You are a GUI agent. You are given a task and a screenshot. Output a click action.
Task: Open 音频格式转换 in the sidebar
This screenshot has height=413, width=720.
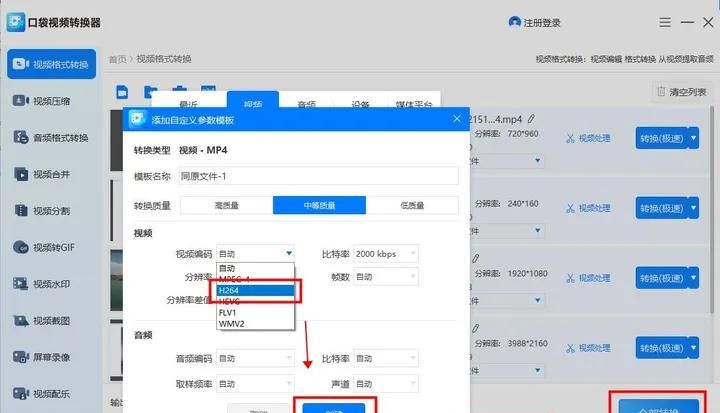coord(51,137)
